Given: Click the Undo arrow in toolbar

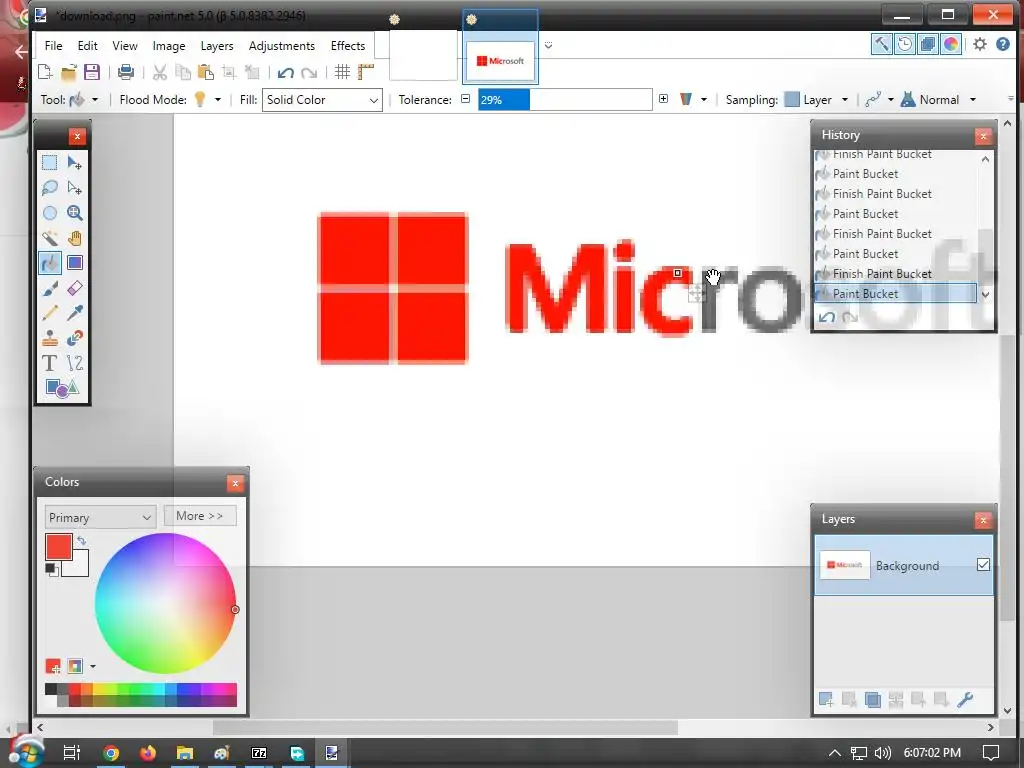Looking at the screenshot, I should (285, 72).
